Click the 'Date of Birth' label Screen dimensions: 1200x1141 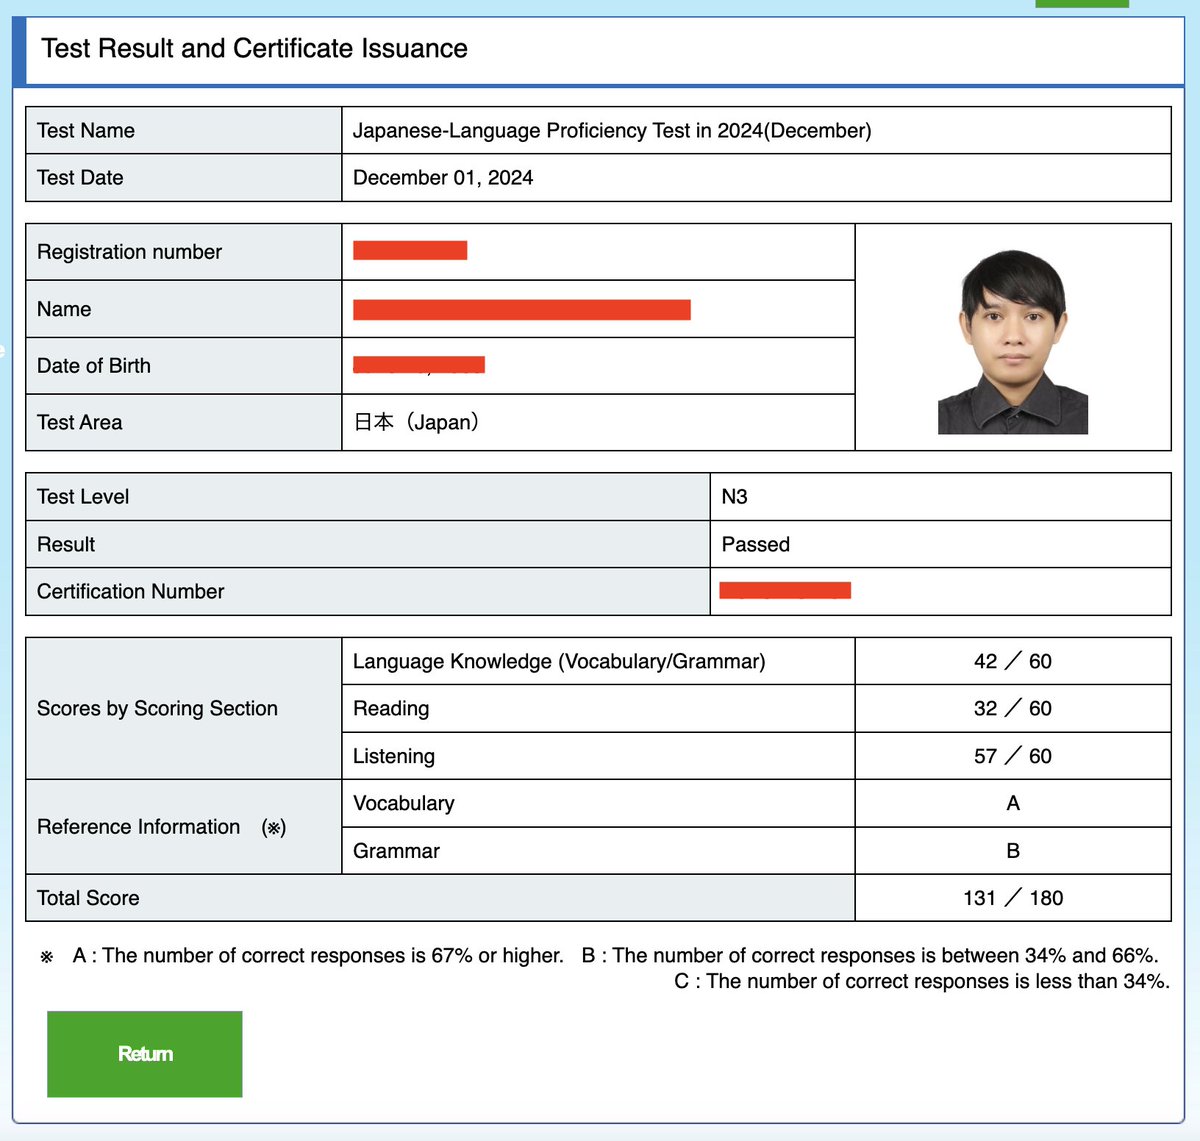[x=94, y=365]
